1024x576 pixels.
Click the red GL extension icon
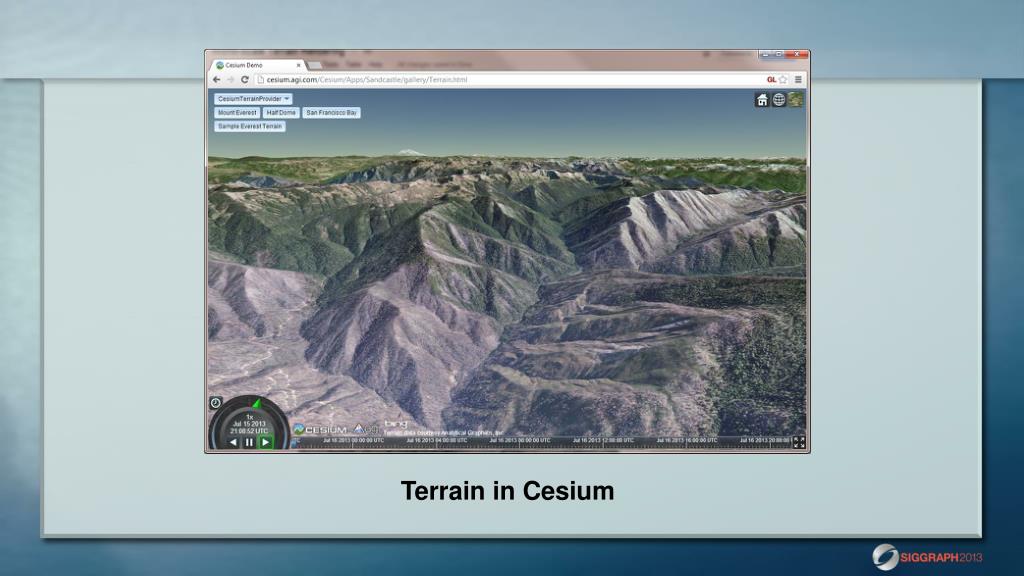coord(771,80)
